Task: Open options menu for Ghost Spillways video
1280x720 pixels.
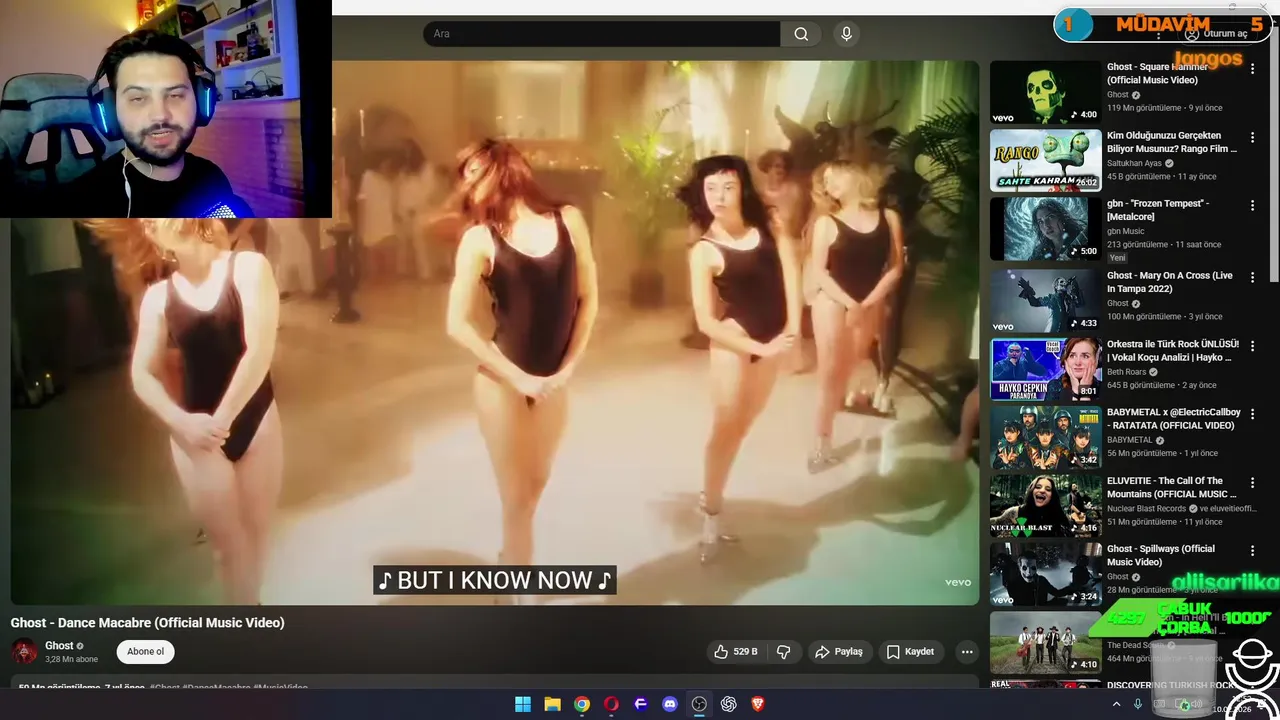Action: pyautogui.click(x=1252, y=550)
